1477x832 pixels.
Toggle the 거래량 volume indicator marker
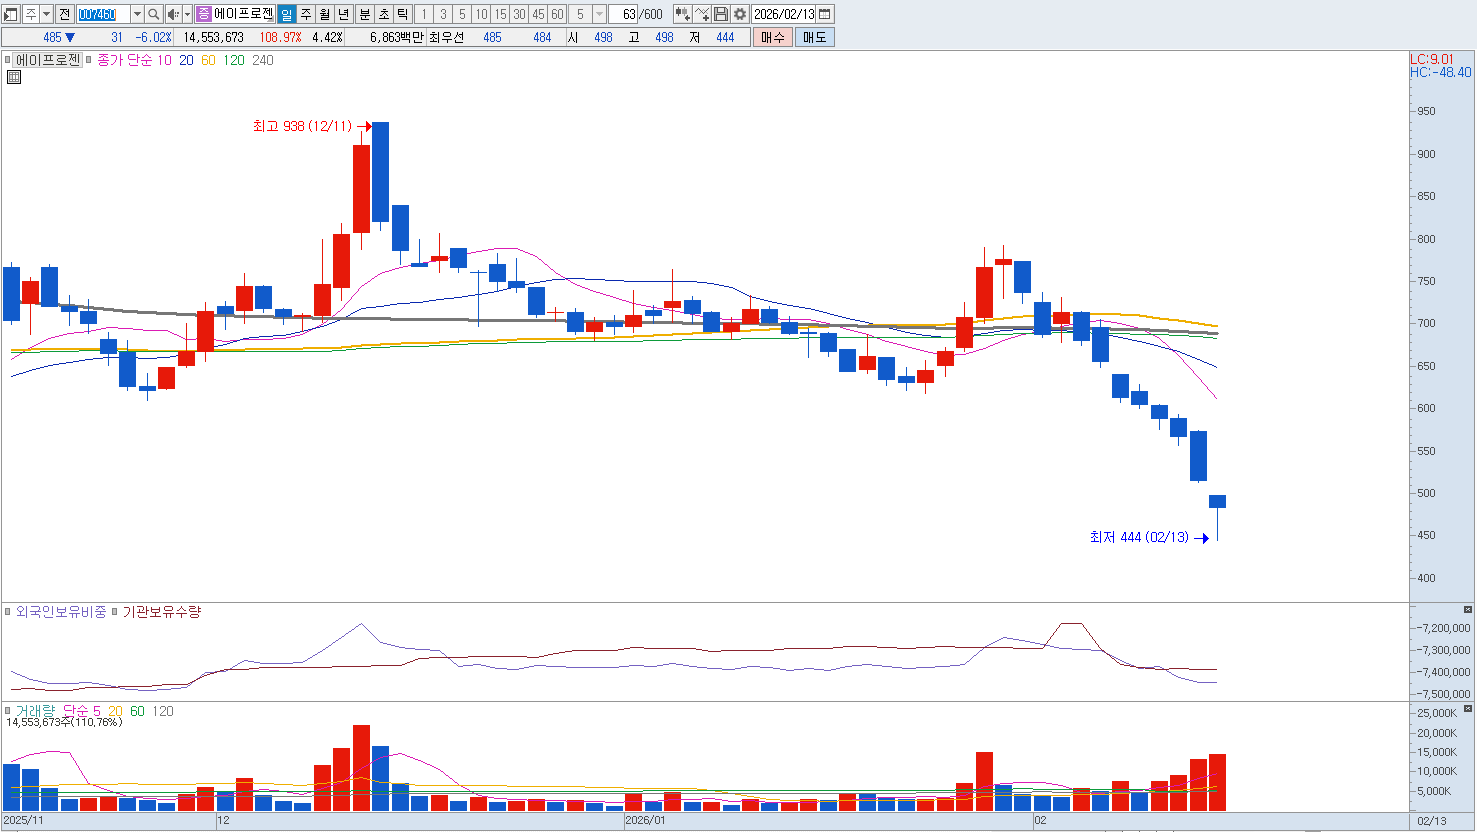(8, 711)
